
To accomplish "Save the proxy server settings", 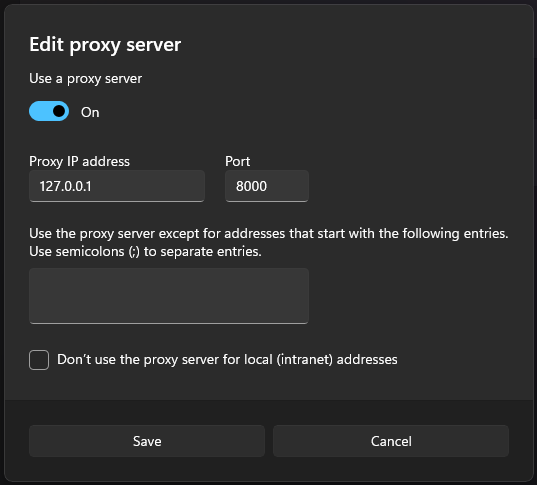I will pos(147,441).
